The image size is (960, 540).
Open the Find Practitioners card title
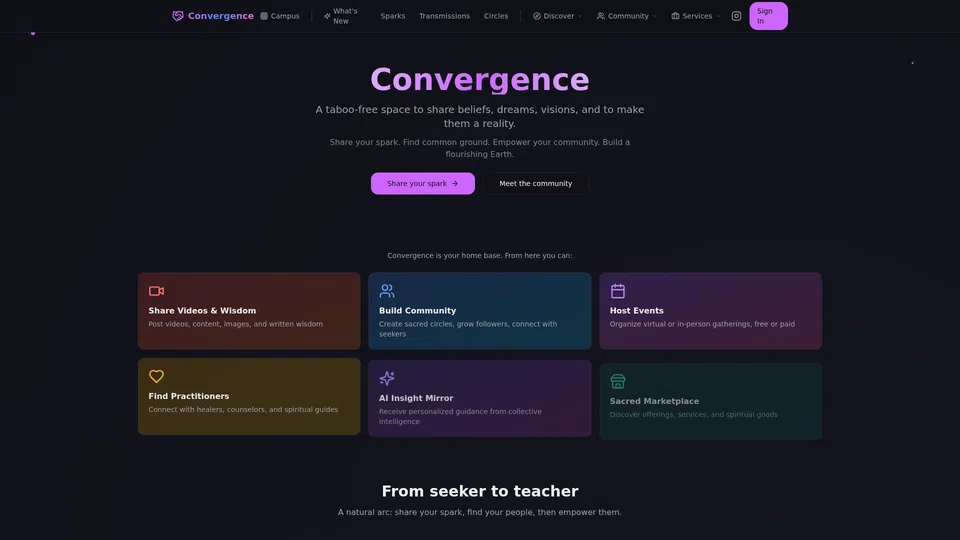coord(189,396)
